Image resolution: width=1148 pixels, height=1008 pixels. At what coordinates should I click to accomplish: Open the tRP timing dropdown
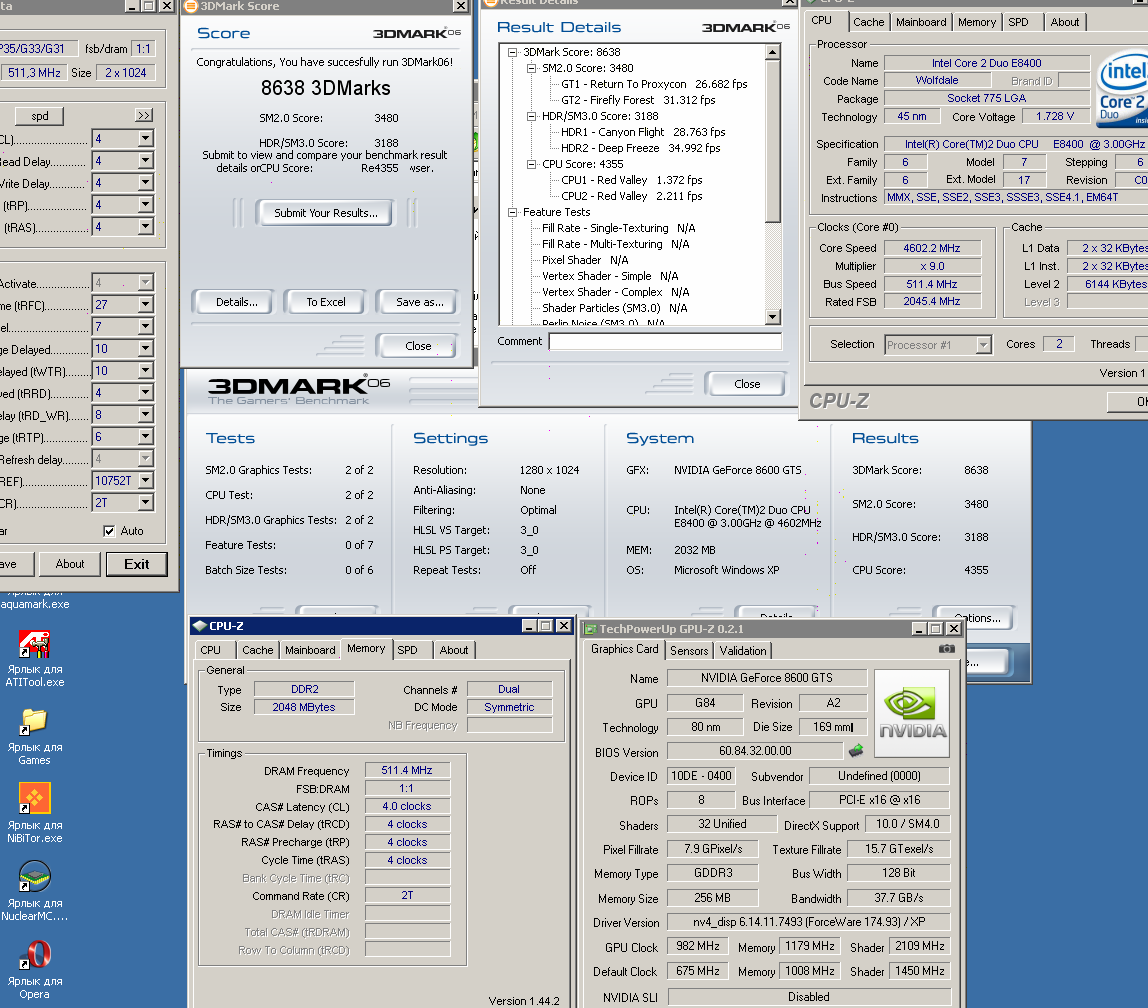coord(145,205)
